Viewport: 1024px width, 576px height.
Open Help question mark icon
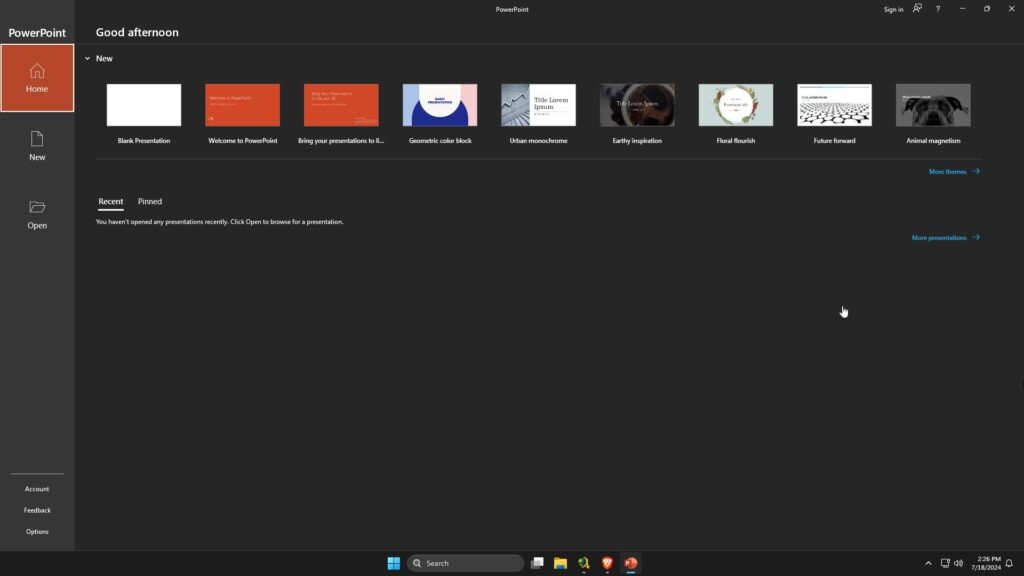pyautogui.click(x=938, y=9)
